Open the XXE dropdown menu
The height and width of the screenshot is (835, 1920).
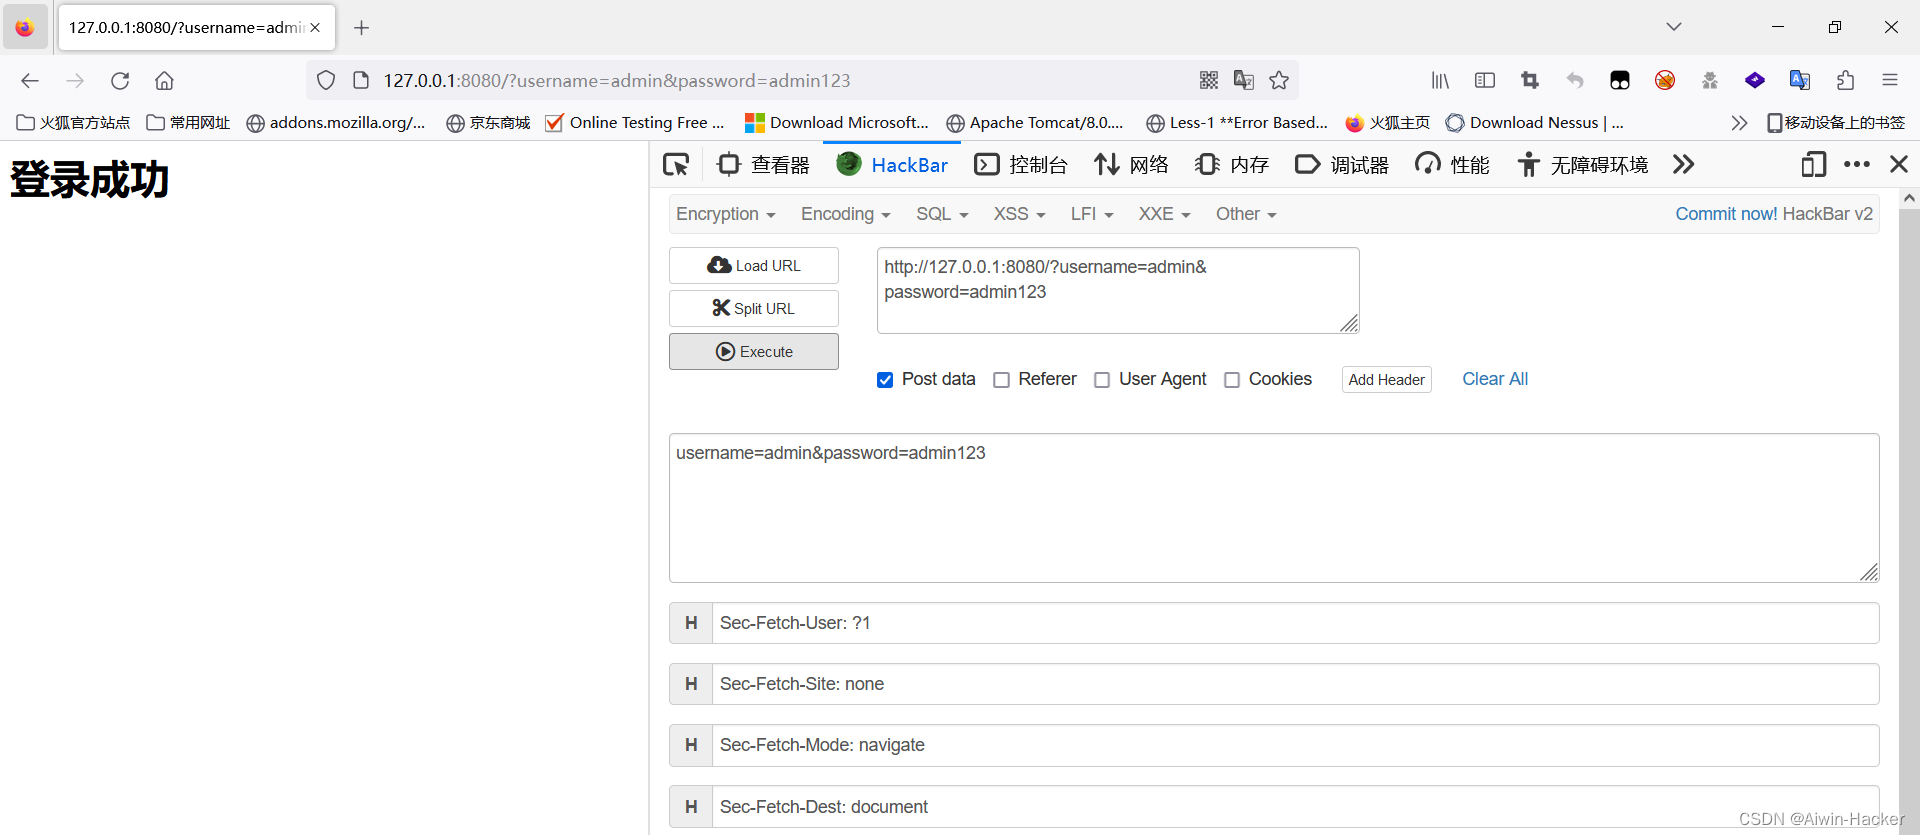(x=1164, y=214)
